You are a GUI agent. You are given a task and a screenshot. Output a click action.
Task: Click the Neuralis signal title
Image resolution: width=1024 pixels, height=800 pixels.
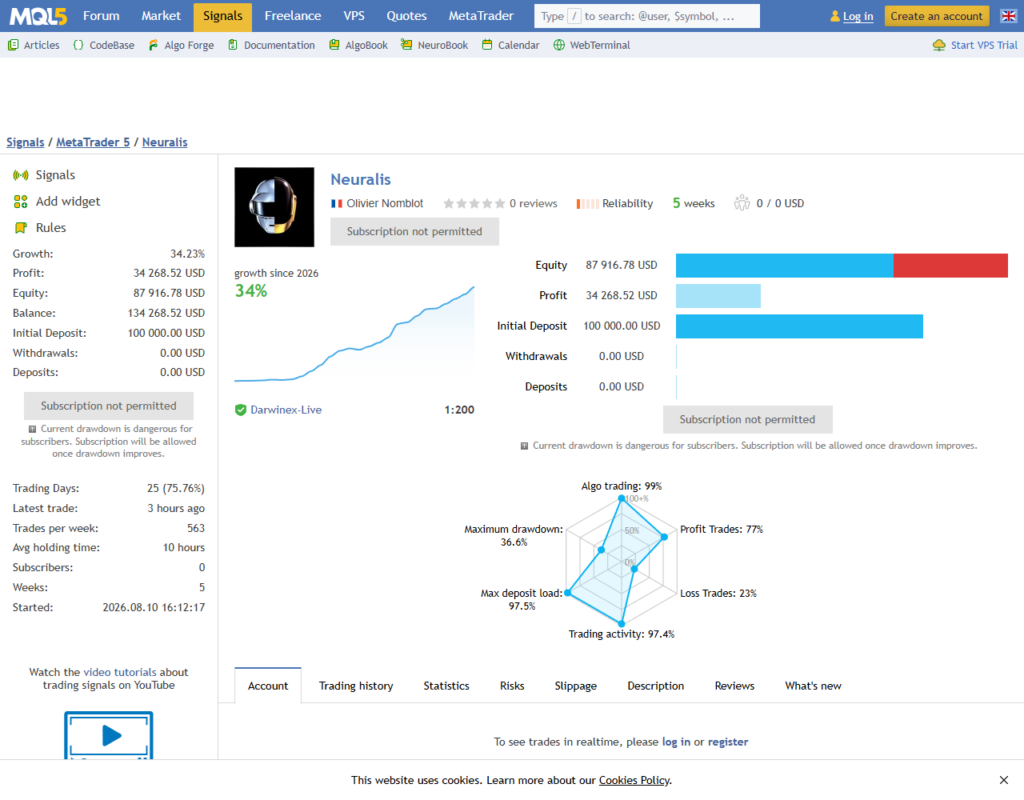(x=360, y=180)
